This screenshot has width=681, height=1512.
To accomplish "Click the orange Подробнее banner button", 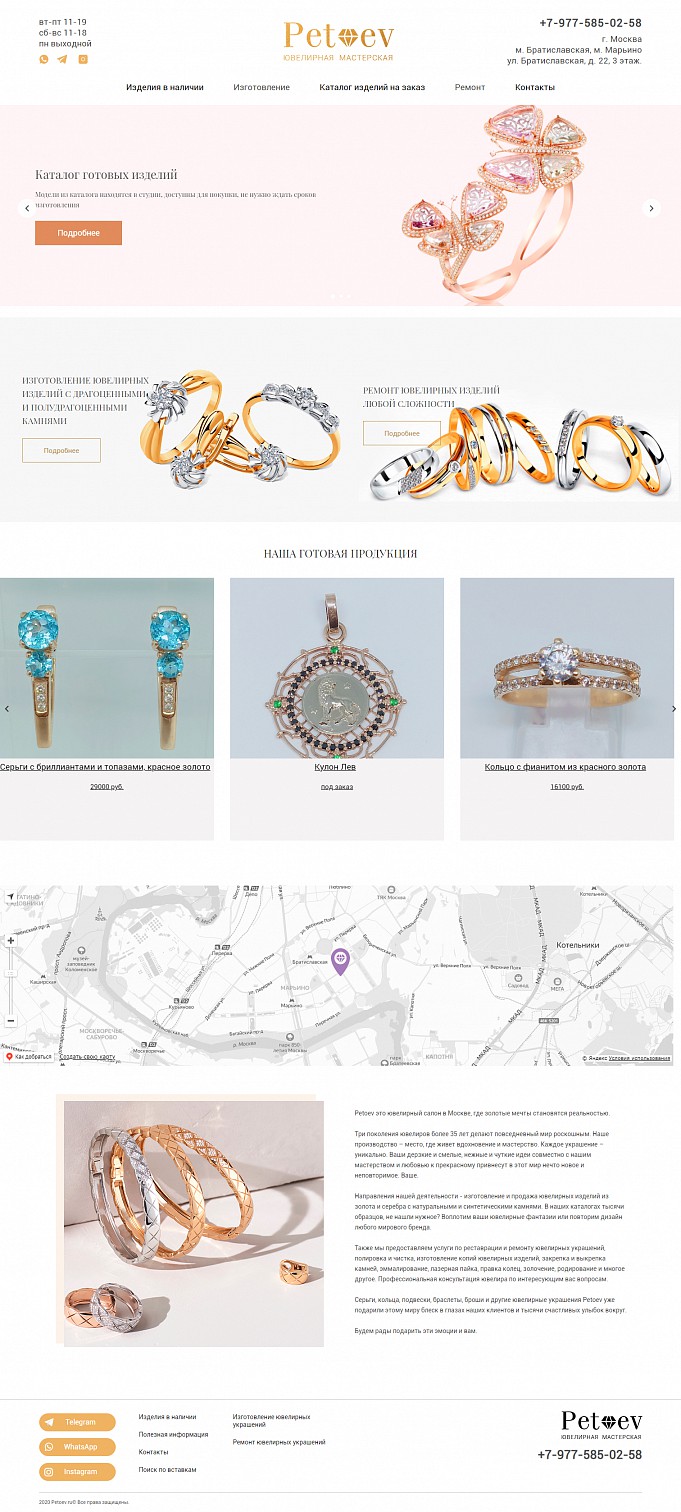I will (x=78, y=233).
